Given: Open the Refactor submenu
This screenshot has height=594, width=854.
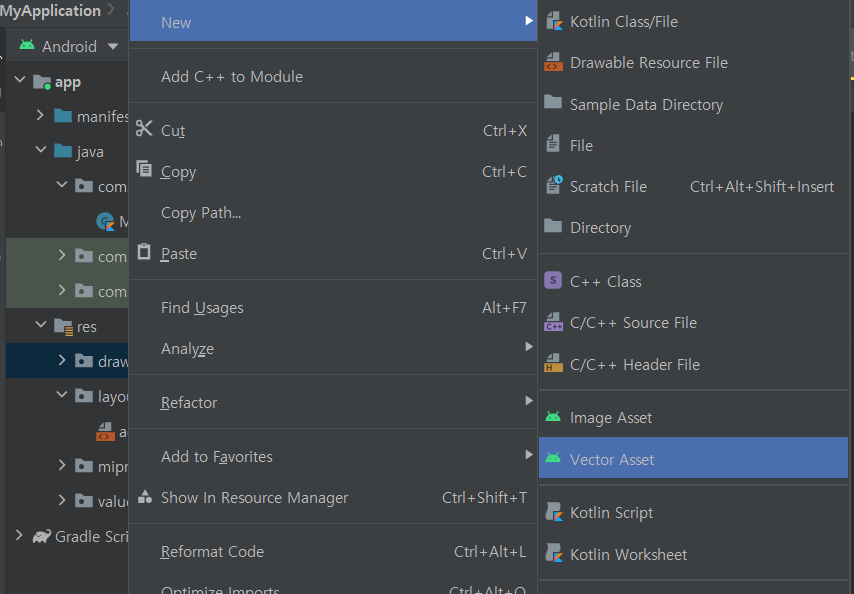Looking at the screenshot, I should pyautogui.click(x=189, y=402).
